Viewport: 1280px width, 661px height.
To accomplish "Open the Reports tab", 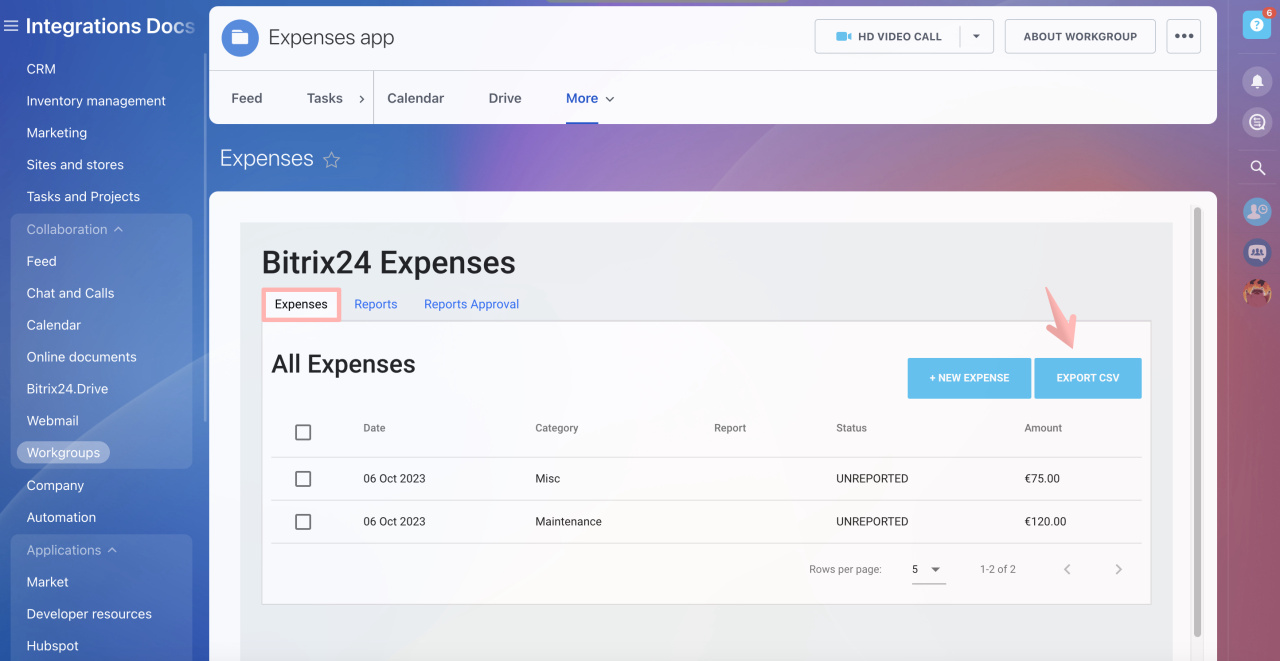I will pos(376,304).
